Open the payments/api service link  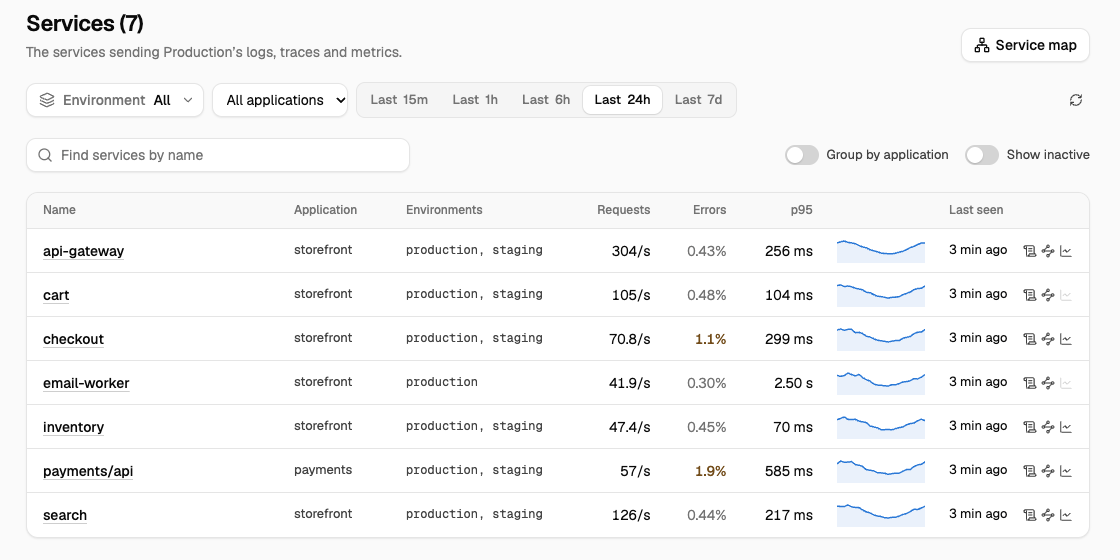click(x=88, y=471)
